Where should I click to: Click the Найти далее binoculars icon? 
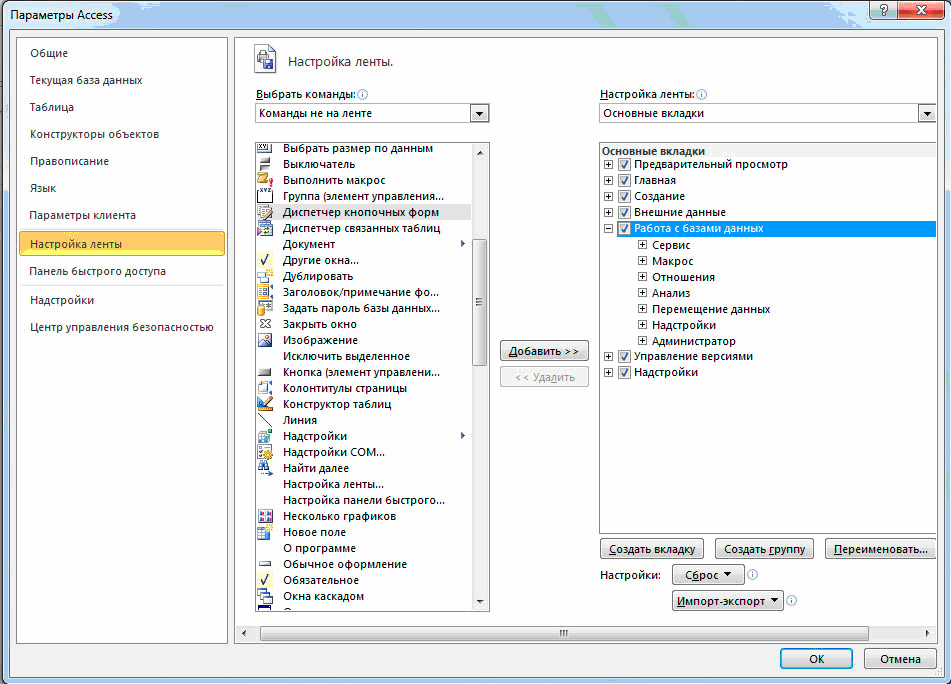coord(264,468)
